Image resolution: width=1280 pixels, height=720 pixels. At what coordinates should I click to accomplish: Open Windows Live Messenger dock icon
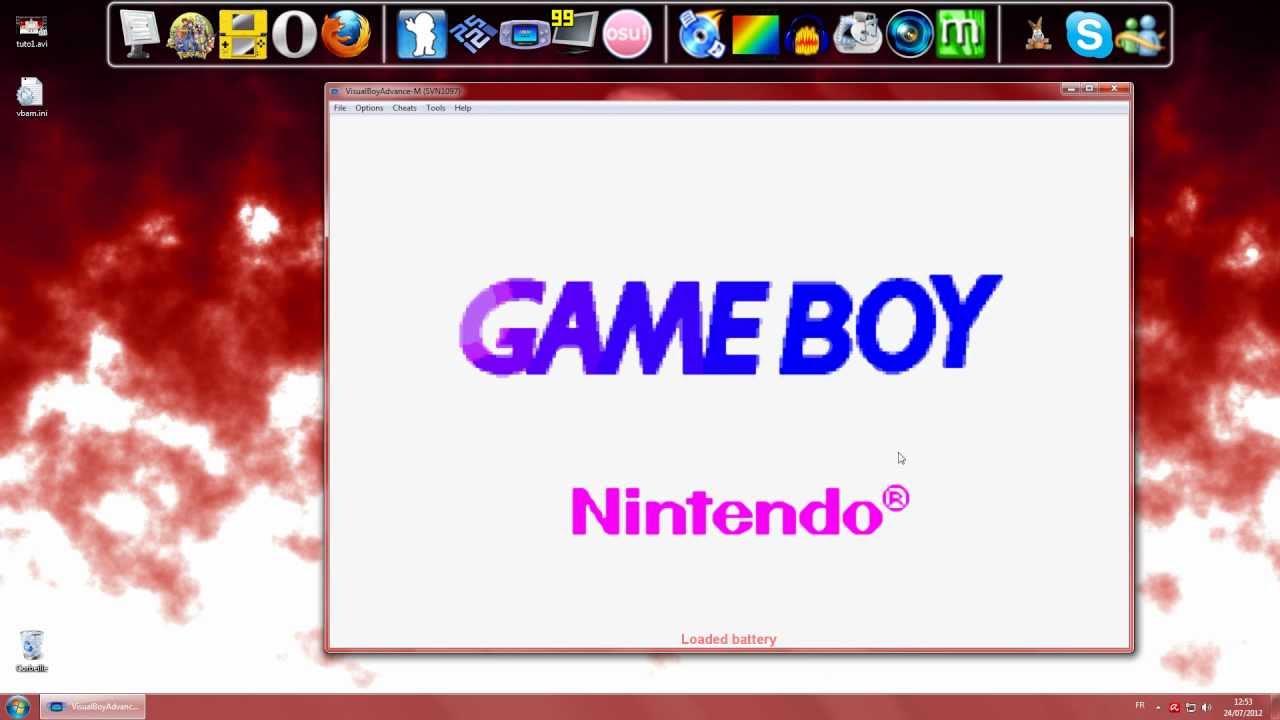(x=1140, y=36)
